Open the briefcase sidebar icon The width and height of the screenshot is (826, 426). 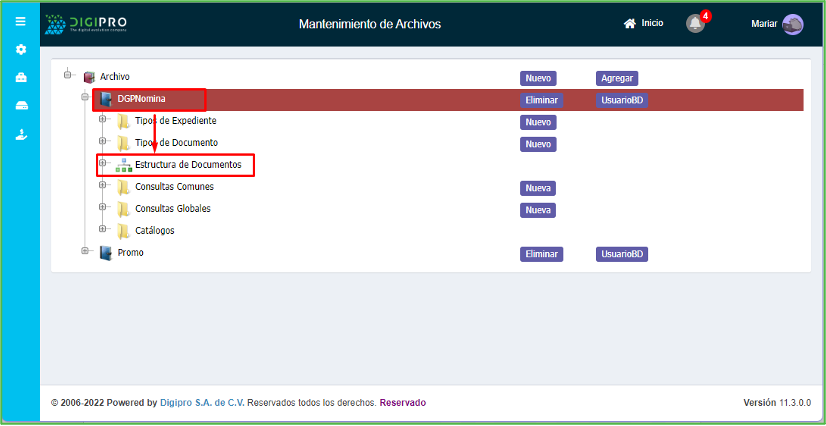20,77
